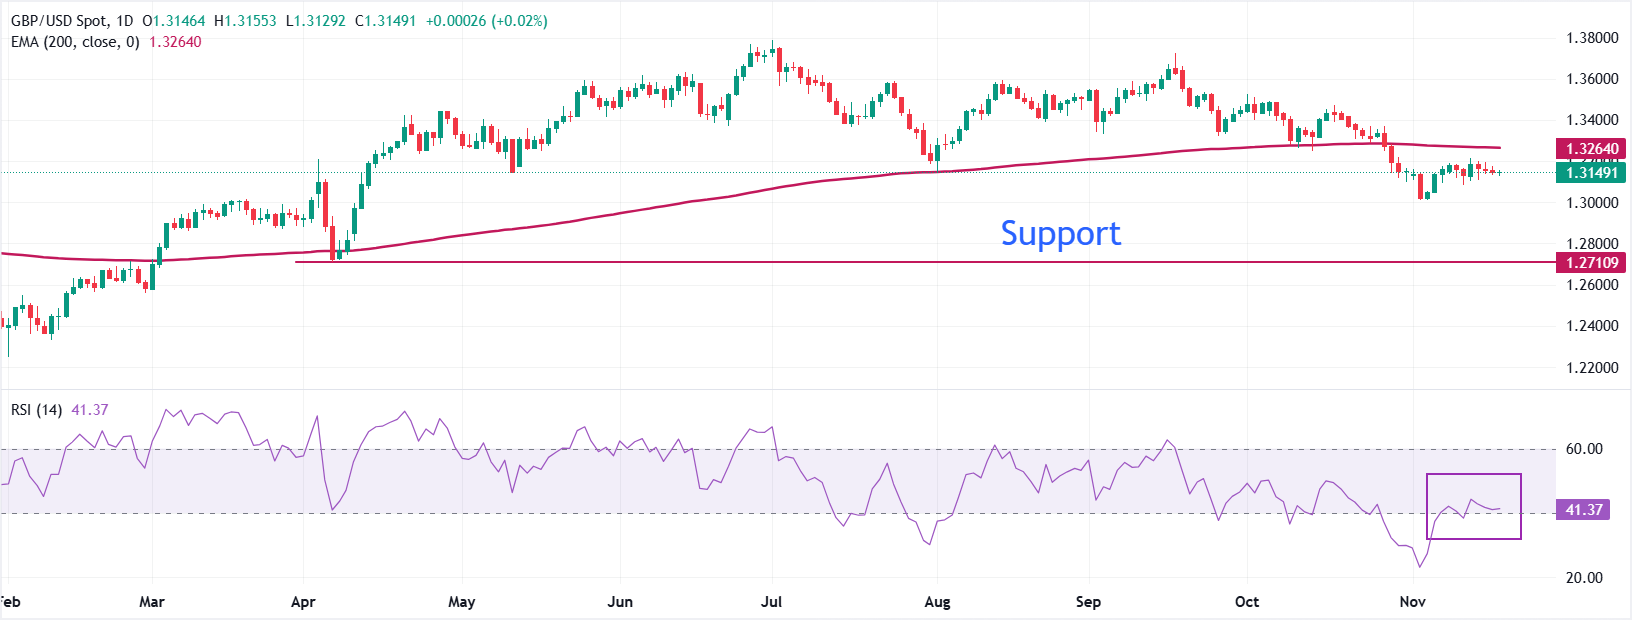
Task: Select the EMA (200, close, 0) indicator label
Action: (75, 42)
